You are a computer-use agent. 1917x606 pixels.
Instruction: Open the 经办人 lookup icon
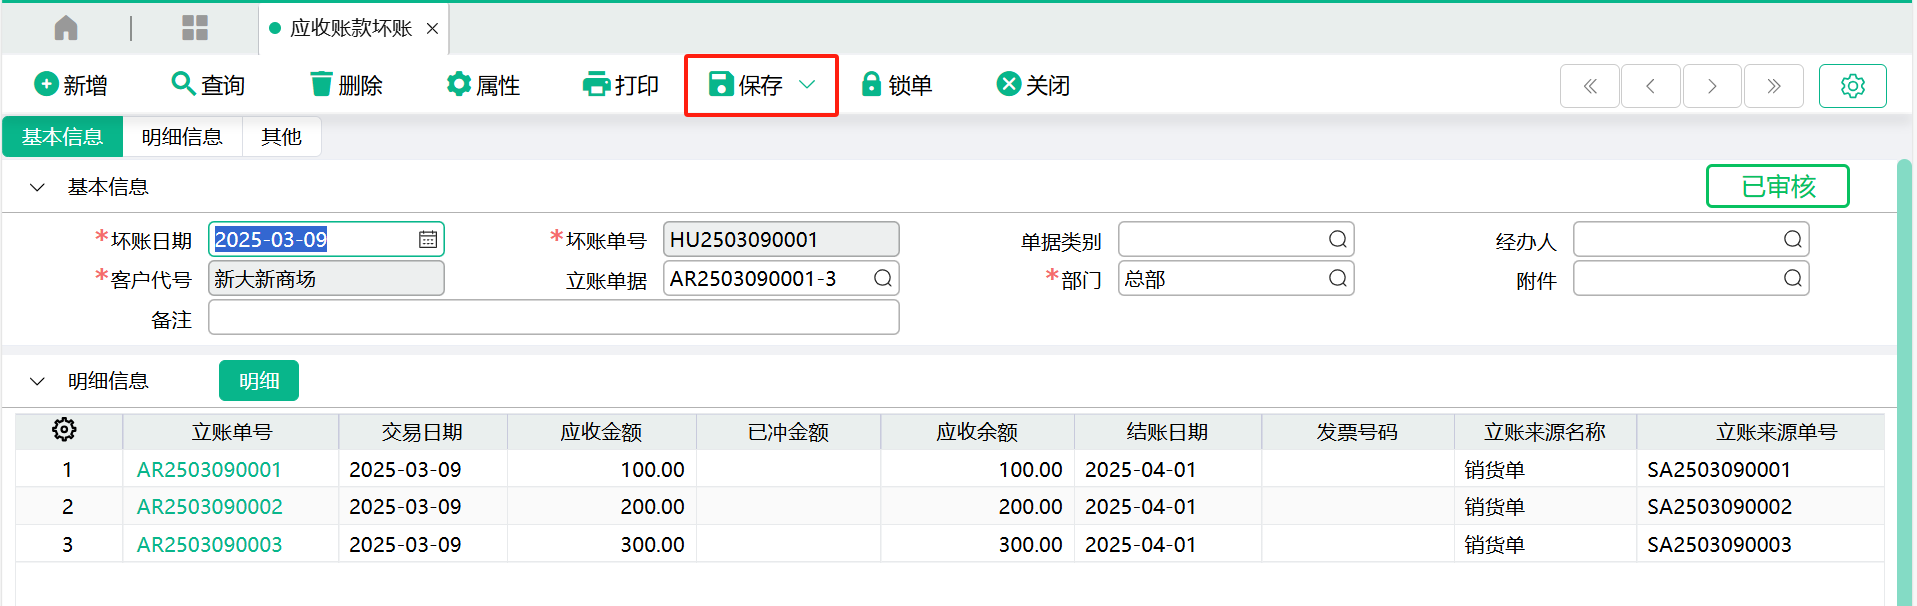[1792, 239]
